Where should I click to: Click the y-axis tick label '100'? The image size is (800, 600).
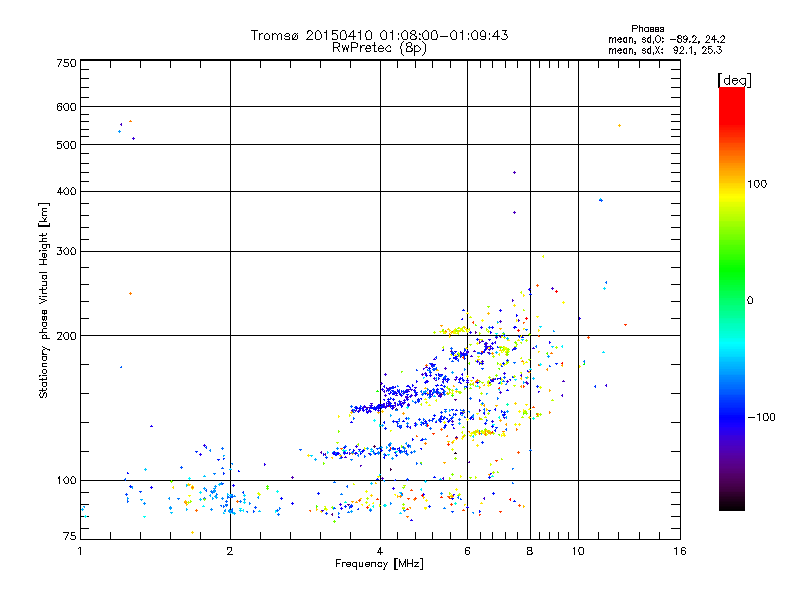(x=66, y=481)
